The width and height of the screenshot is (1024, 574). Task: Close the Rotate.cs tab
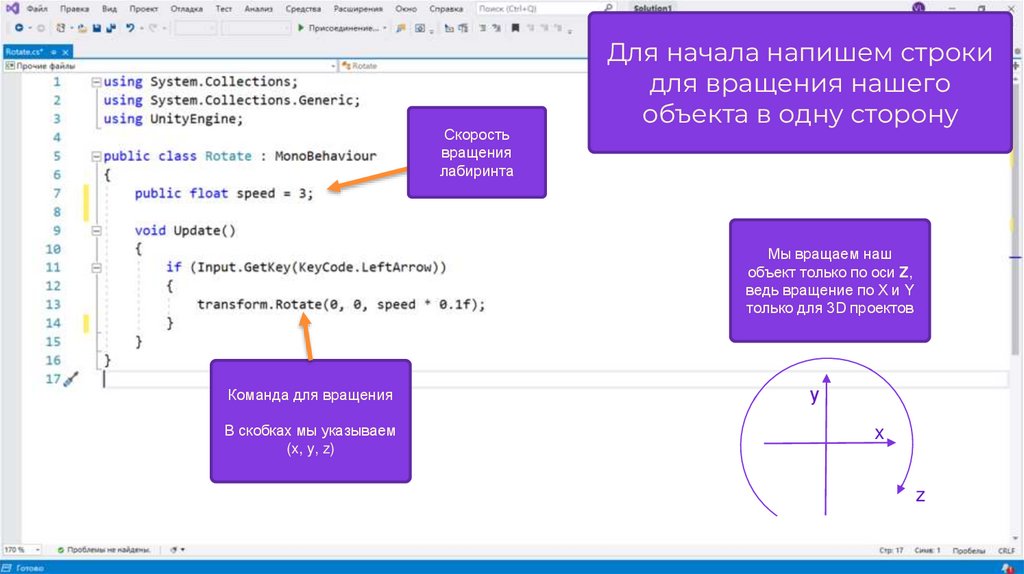pos(65,52)
